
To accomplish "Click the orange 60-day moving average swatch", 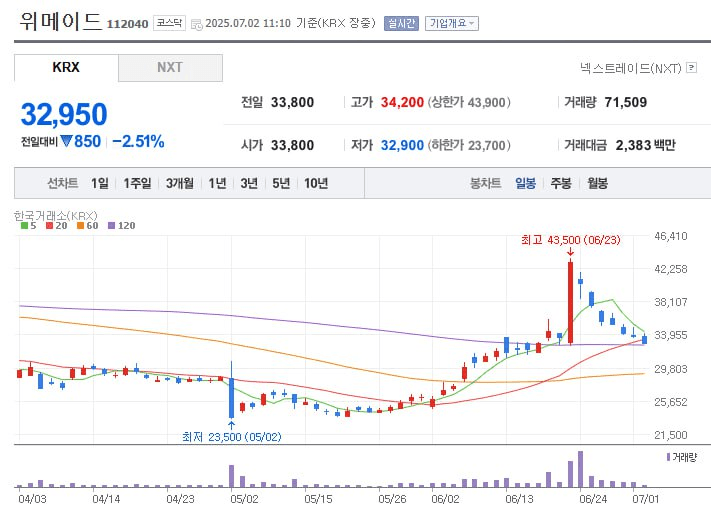I will click(x=80, y=225).
